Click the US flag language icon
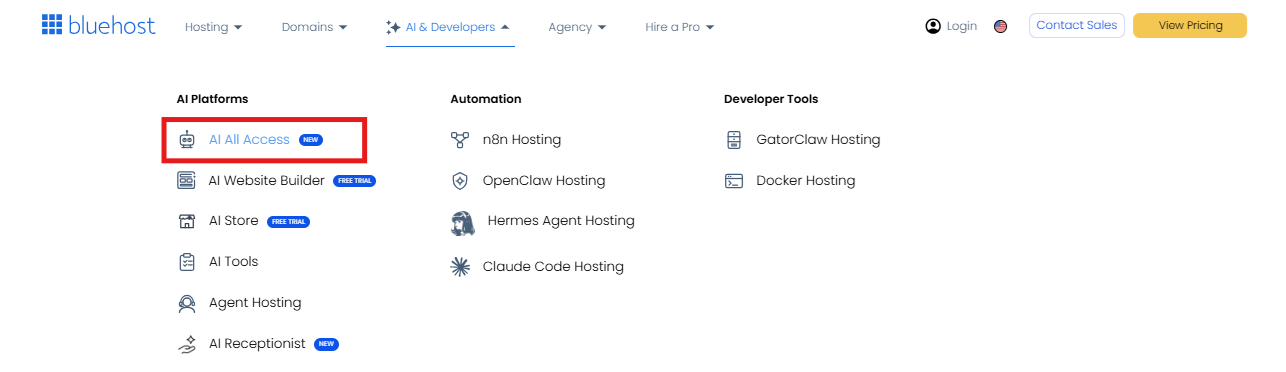Viewport: 1286px width, 372px height. [1000, 27]
